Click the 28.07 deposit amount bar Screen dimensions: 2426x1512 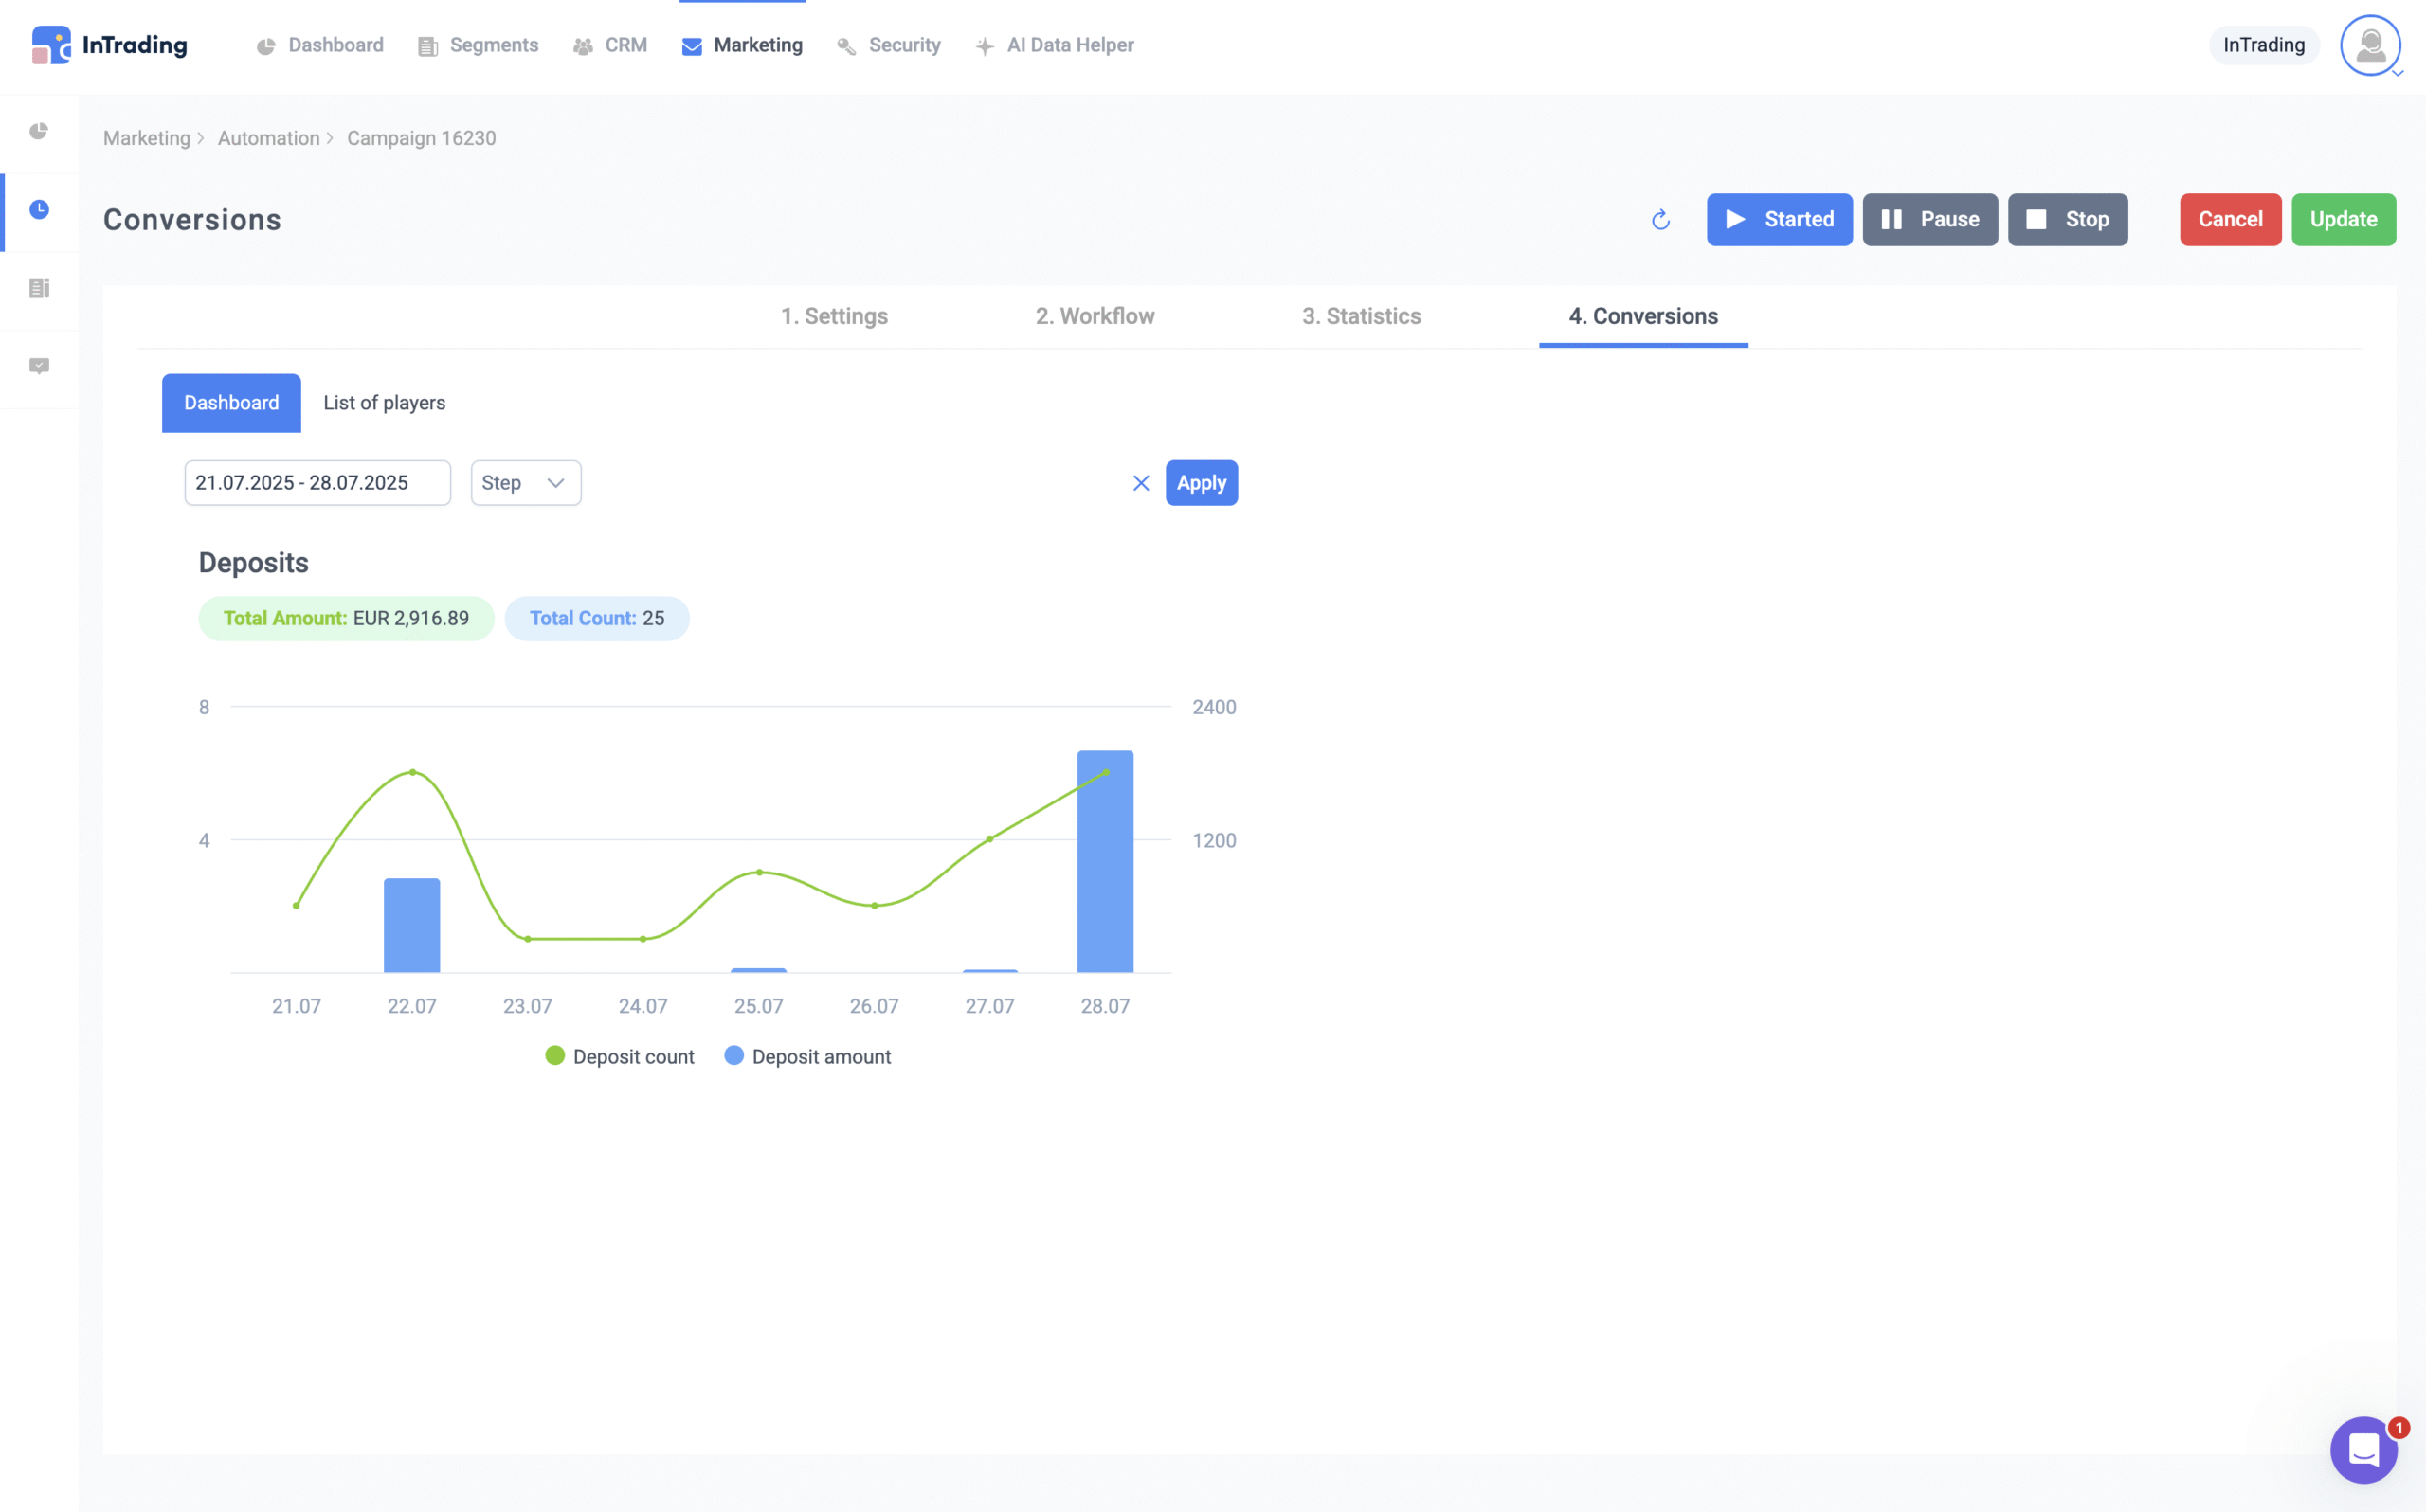pyautogui.click(x=1105, y=861)
